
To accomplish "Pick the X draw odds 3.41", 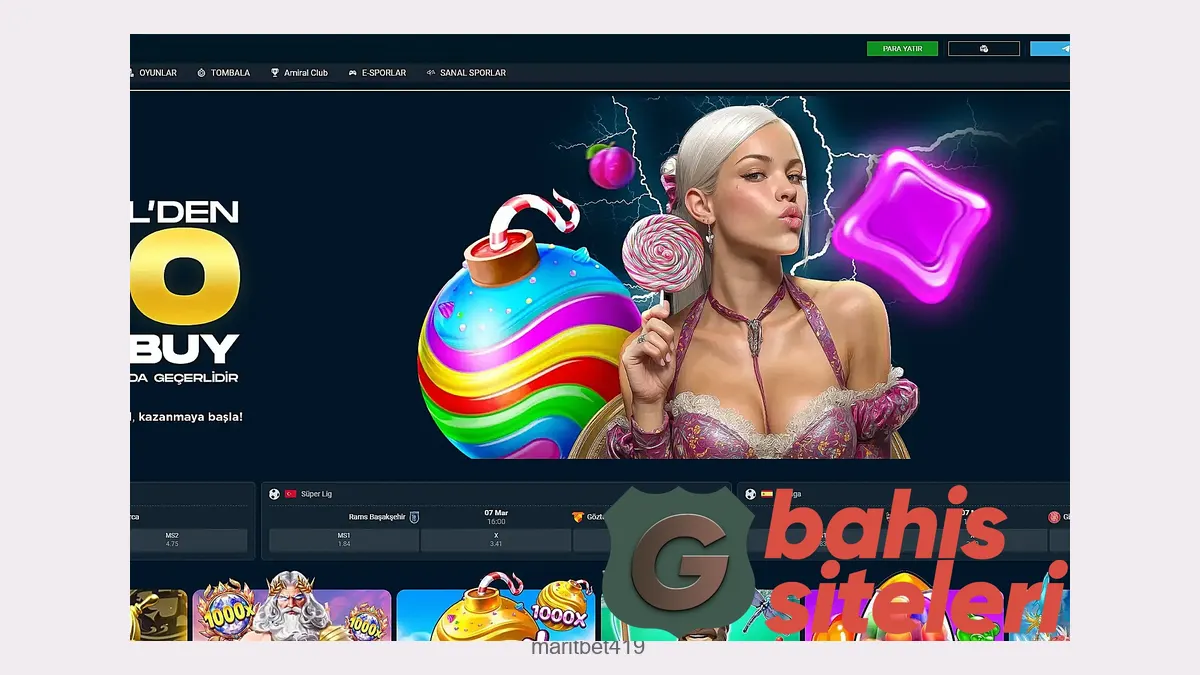I will click(x=495, y=540).
